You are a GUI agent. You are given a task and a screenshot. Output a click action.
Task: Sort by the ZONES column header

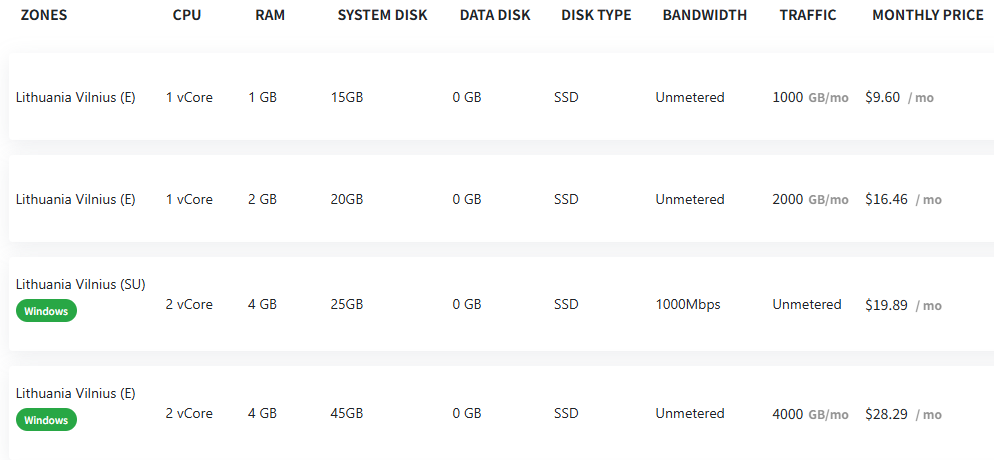pyautogui.click(x=44, y=15)
